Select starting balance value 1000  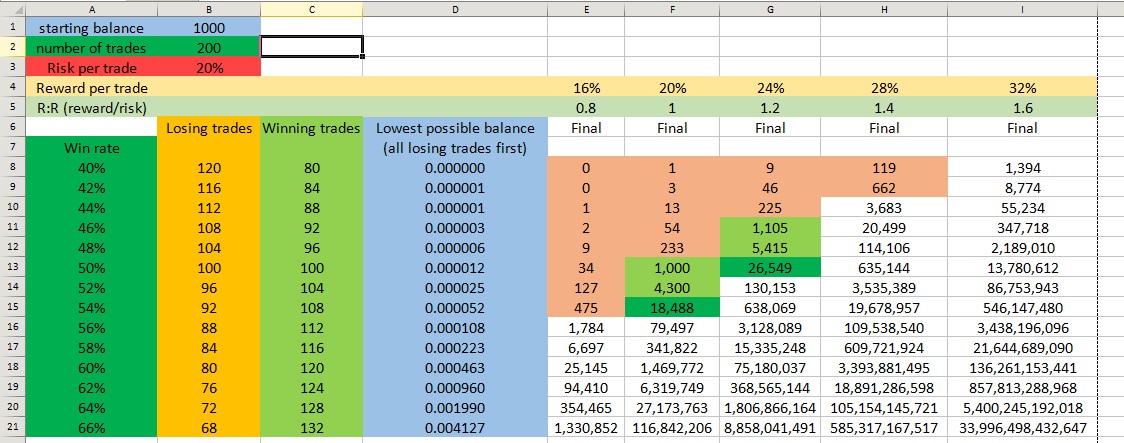209,28
